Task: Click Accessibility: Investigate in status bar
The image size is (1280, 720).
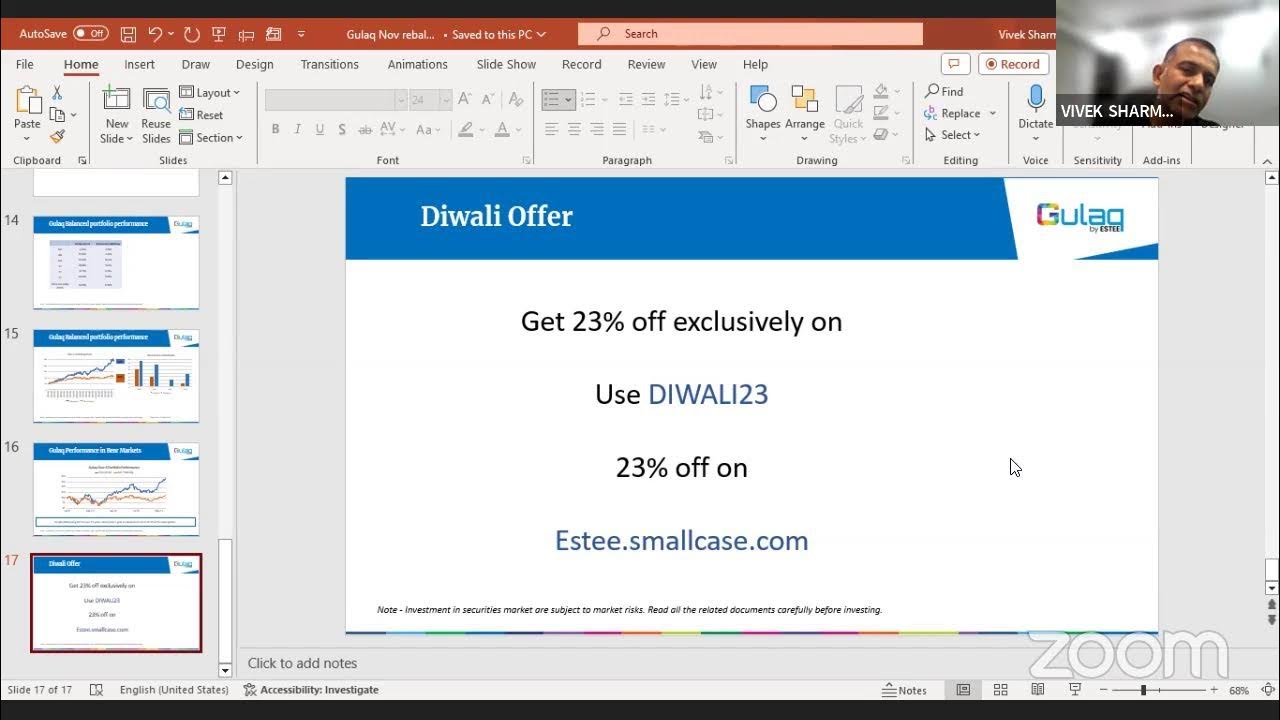Action: (x=311, y=690)
